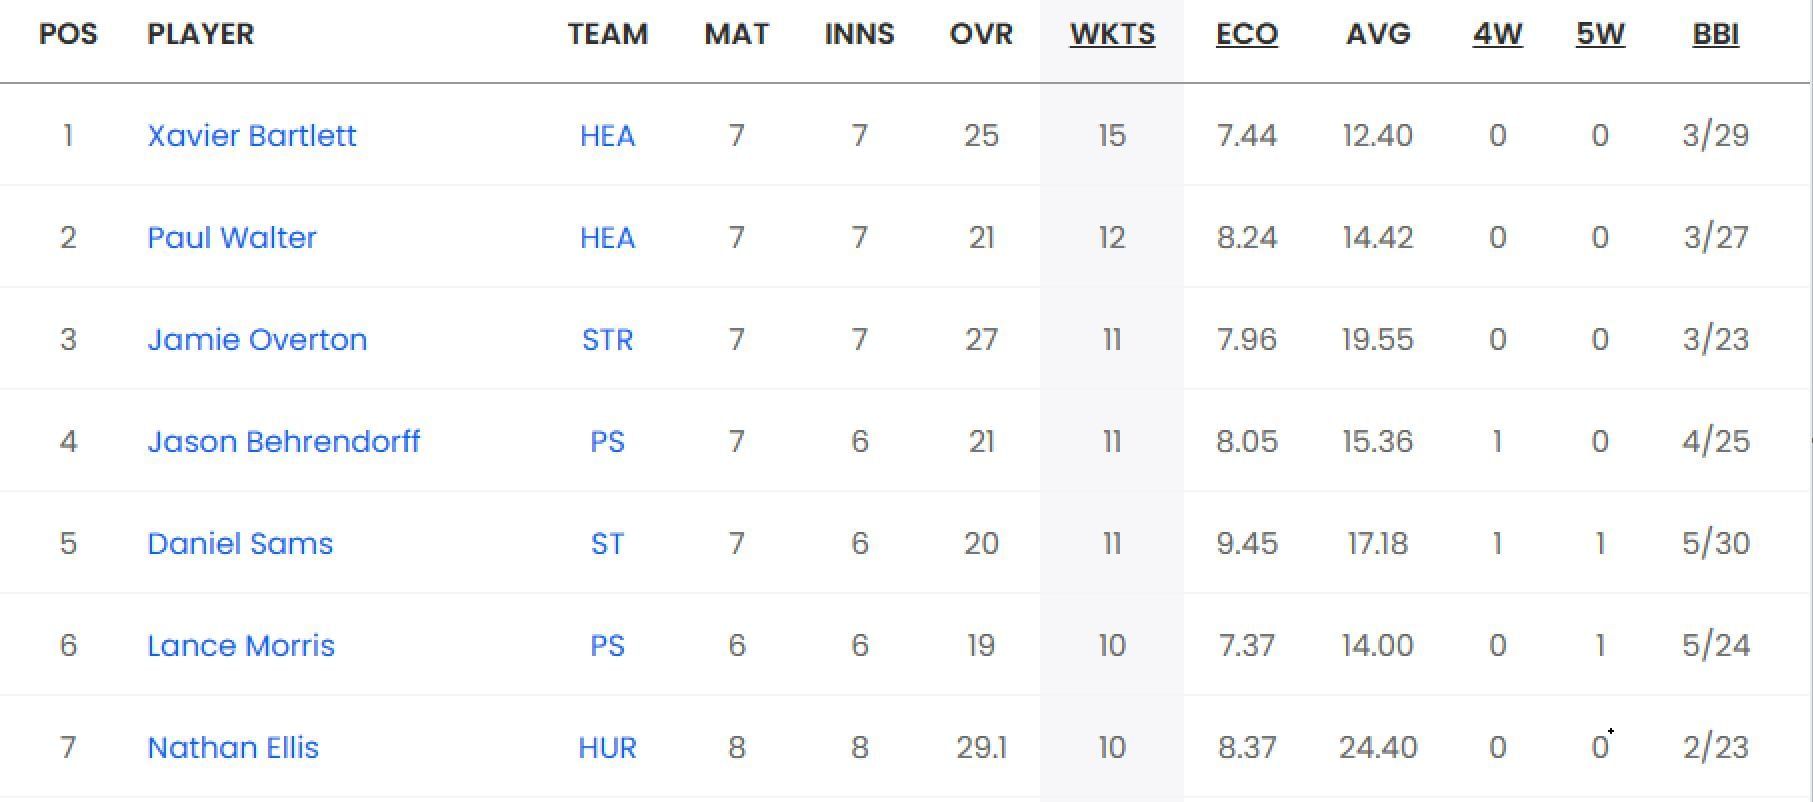Sort the table by WKTS column
Viewport: 1813px width, 802px height.
pos(1112,34)
